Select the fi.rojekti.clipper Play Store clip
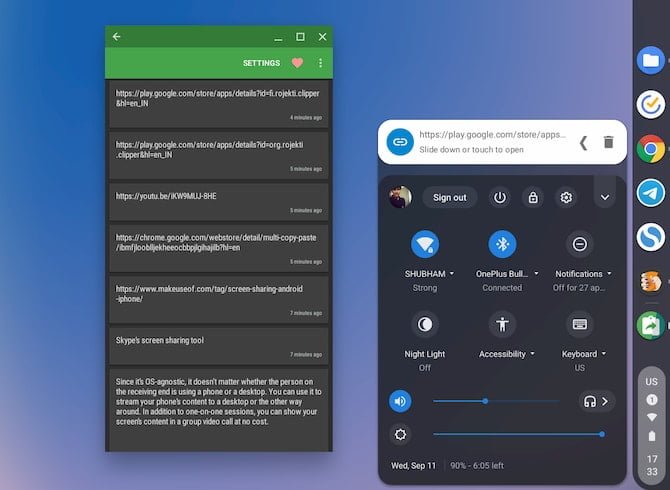Image resolution: width=670 pixels, height=490 pixels. click(x=218, y=104)
